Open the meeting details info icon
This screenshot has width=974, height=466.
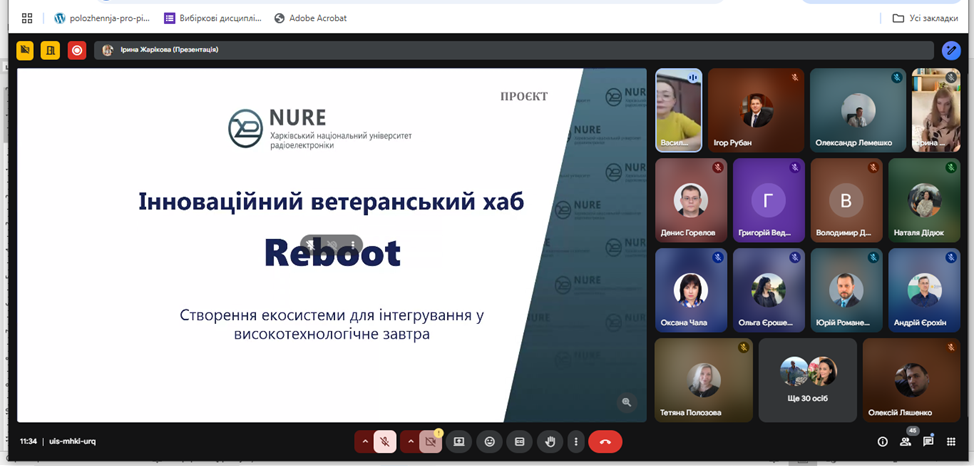coord(882,442)
